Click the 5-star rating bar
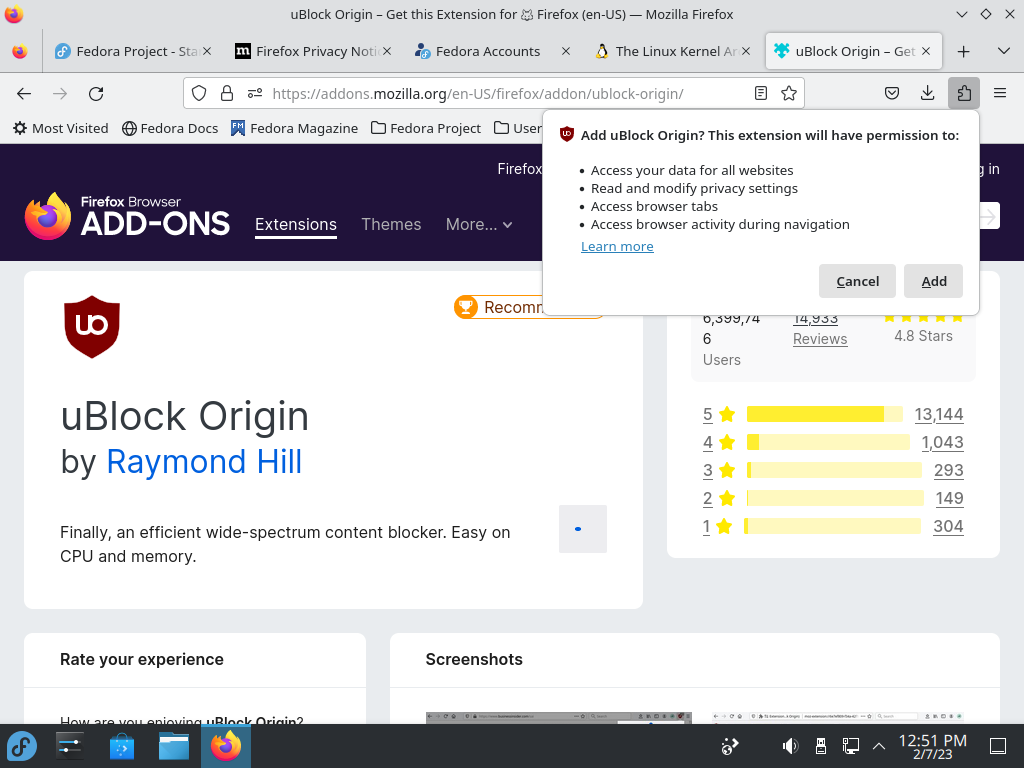This screenshot has height=768, width=1024. (x=825, y=414)
